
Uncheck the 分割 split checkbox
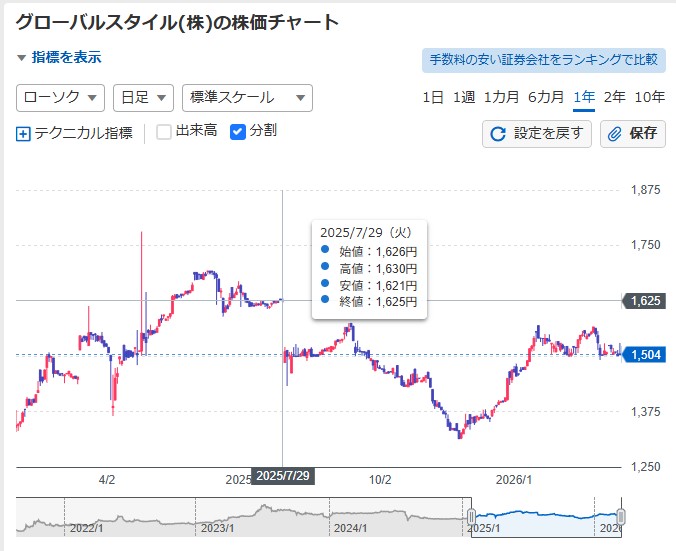coord(238,131)
